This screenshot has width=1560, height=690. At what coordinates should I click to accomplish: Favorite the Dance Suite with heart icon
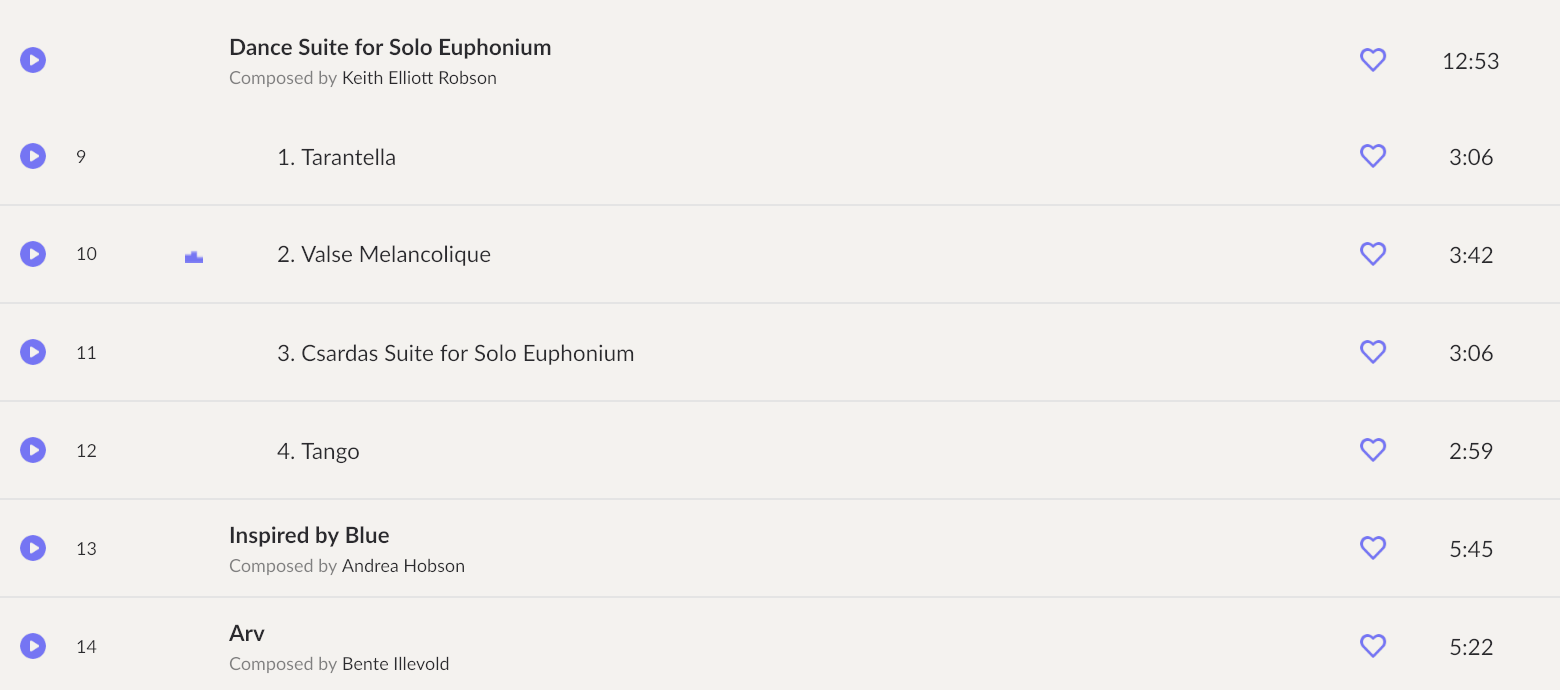(1373, 60)
